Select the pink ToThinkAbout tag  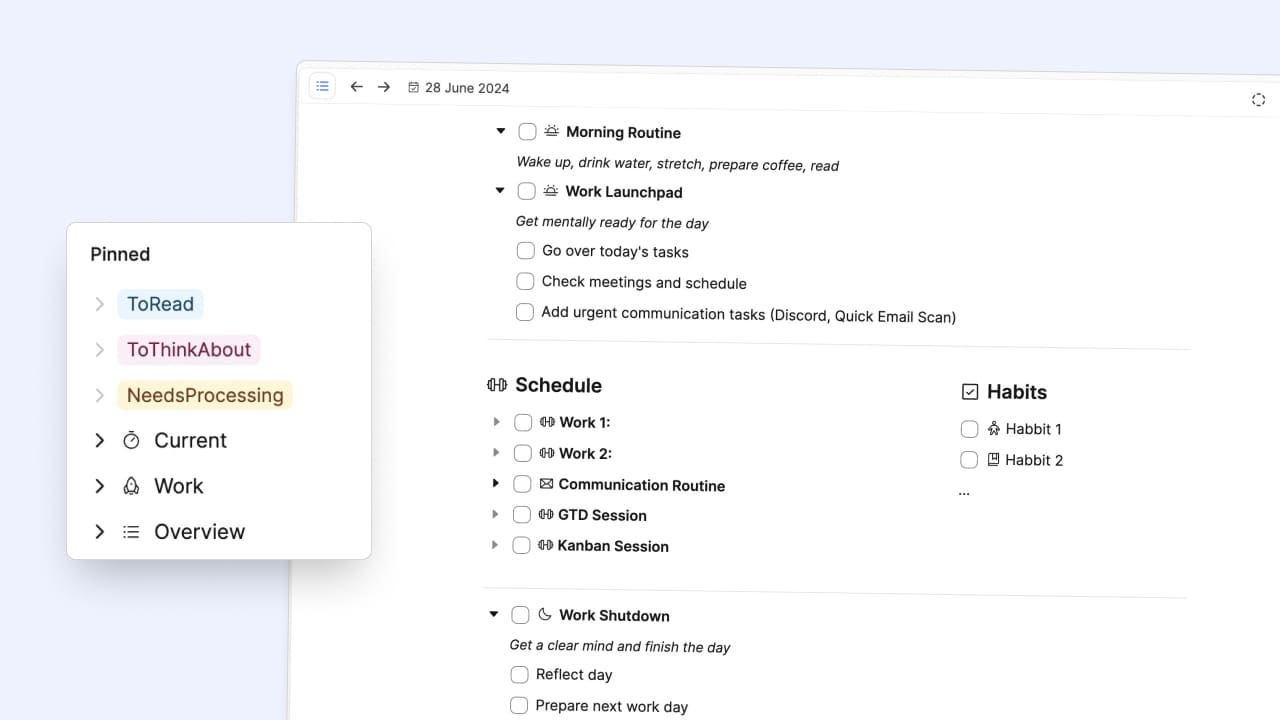189,349
